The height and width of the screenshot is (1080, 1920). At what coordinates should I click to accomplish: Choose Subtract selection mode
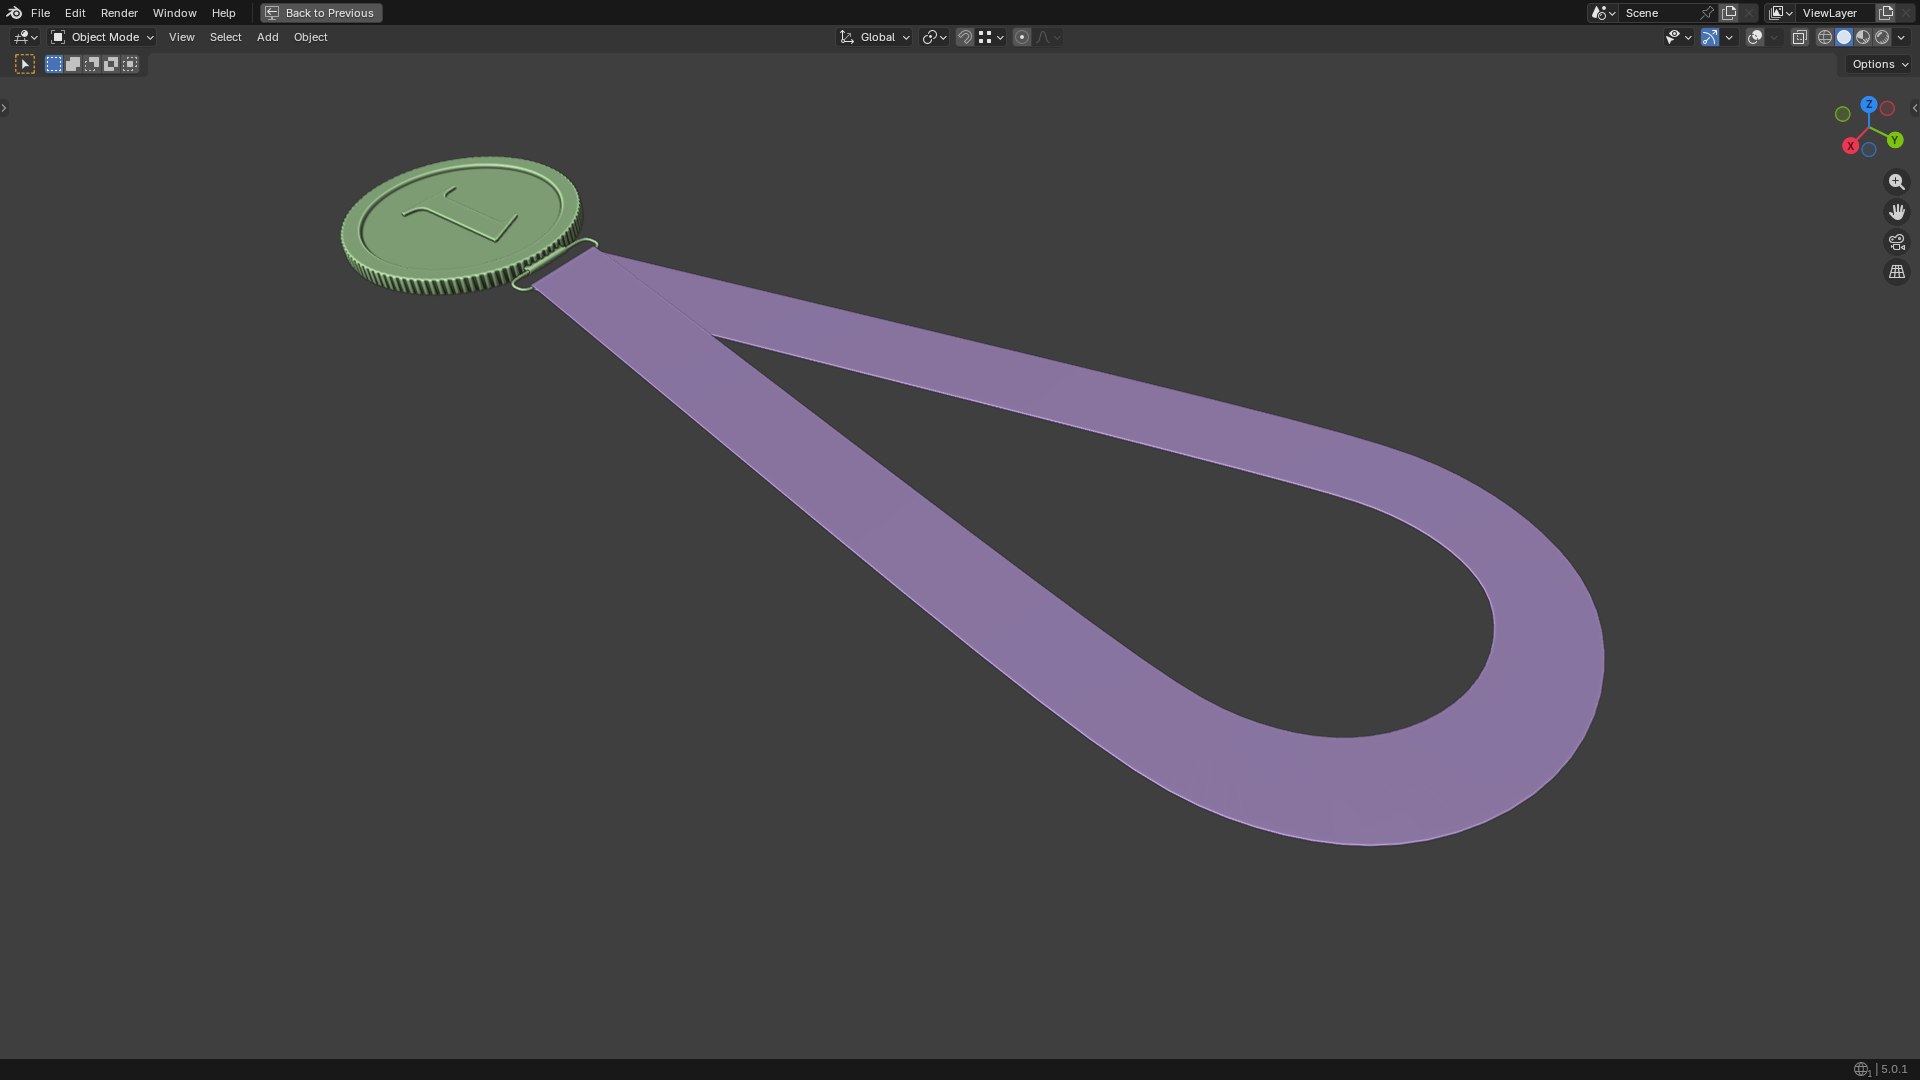pyautogui.click(x=92, y=64)
